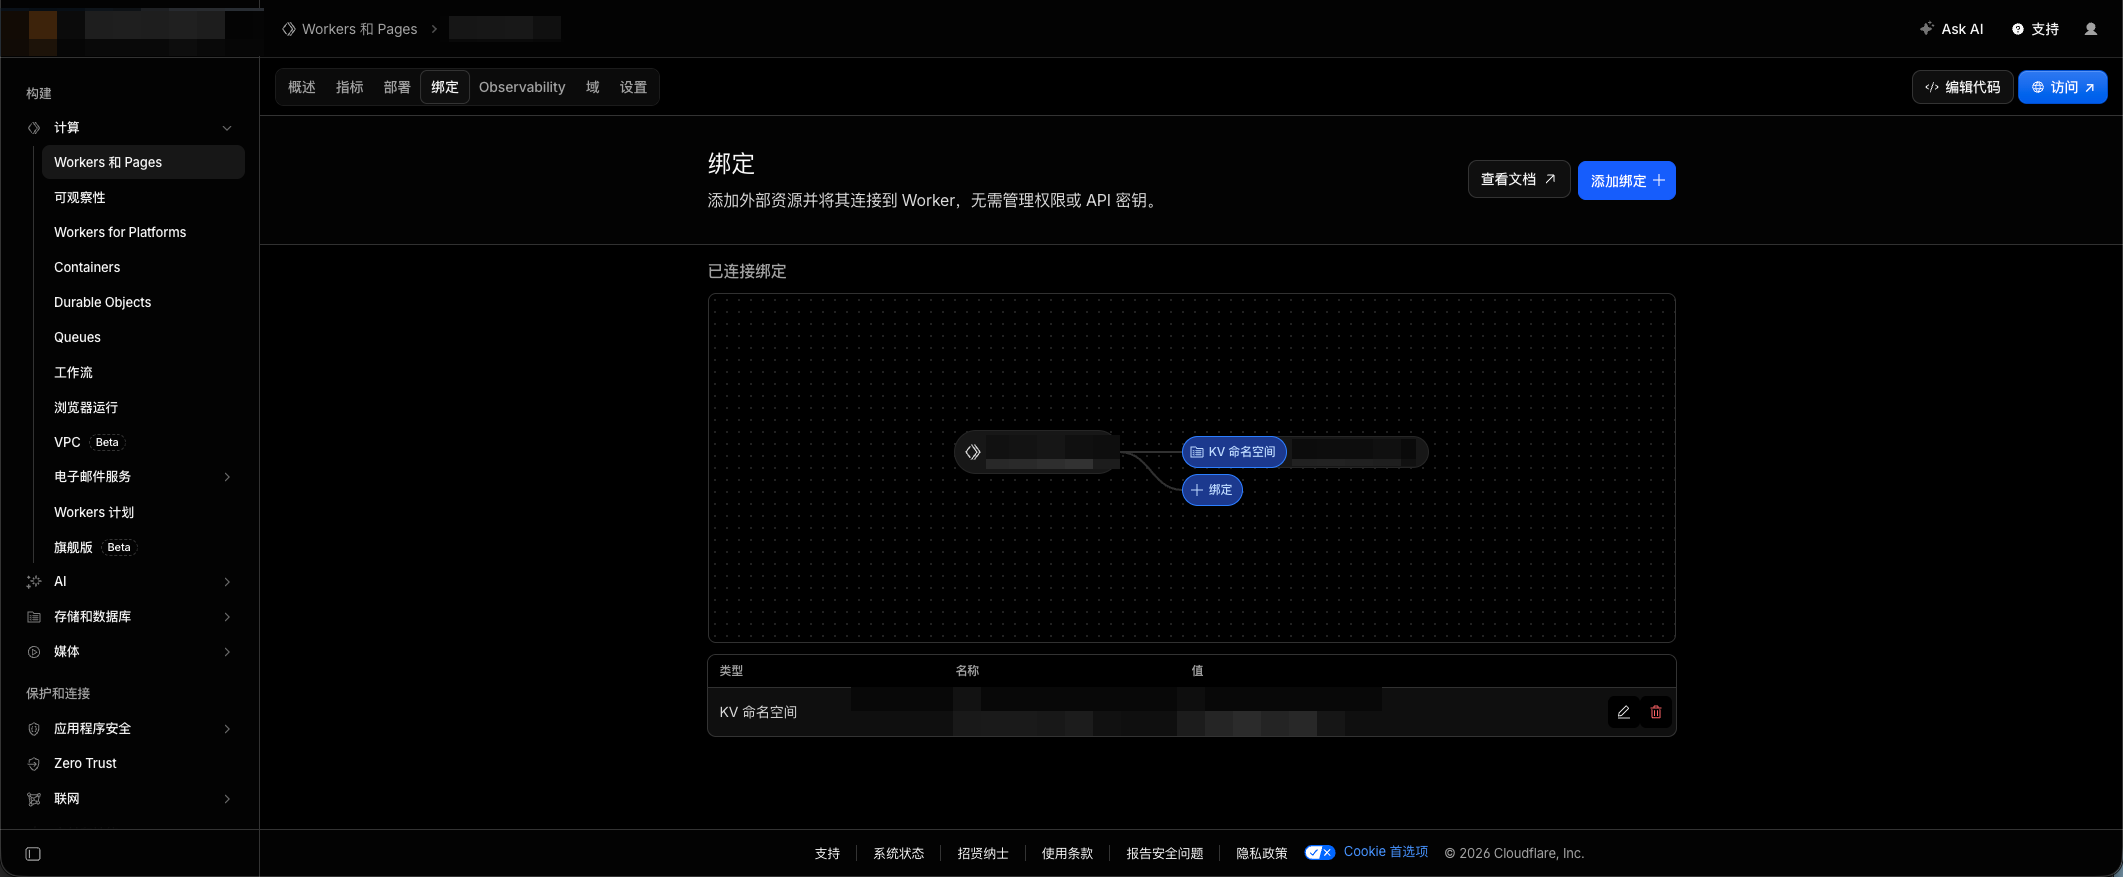Toggle the Cookie 首选项 privacy switch icon
This screenshot has width=2123, height=877.
1320,853
